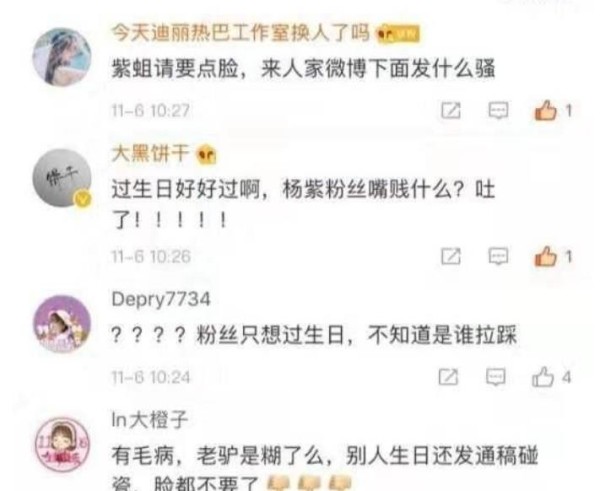Select the comment text starting with 紫蛆请要点脸
The image size is (600, 491).
tap(303, 69)
